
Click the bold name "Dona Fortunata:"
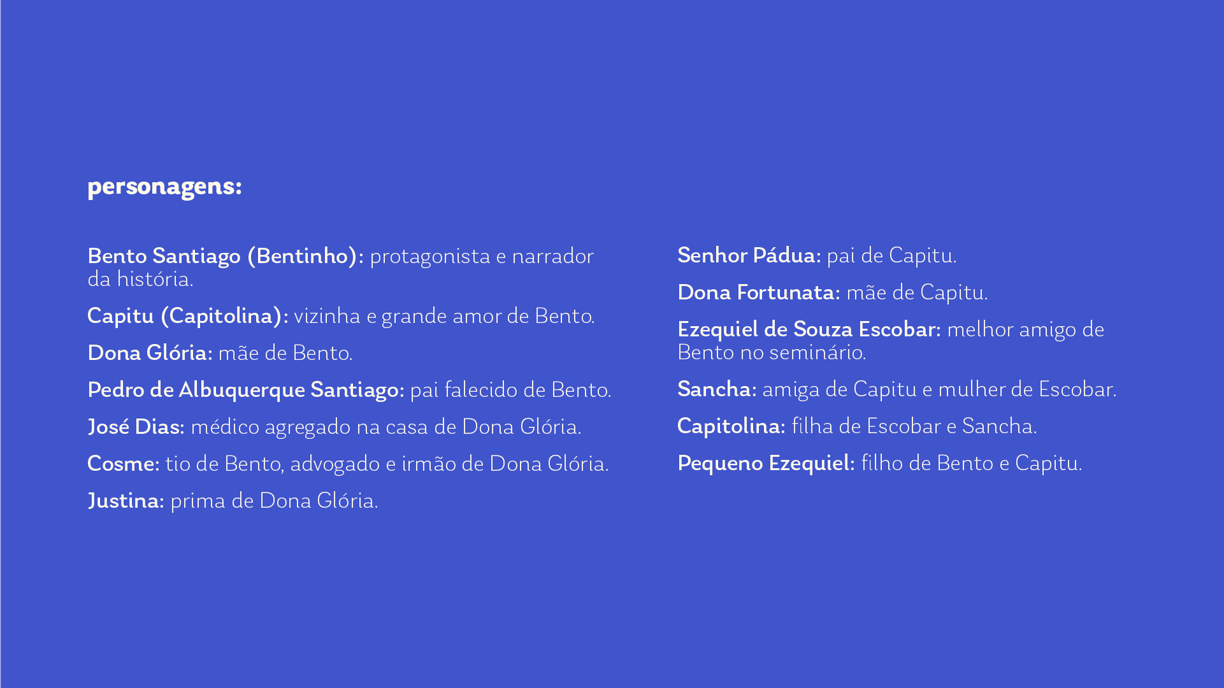pyautogui.click(x=758, y=293)
